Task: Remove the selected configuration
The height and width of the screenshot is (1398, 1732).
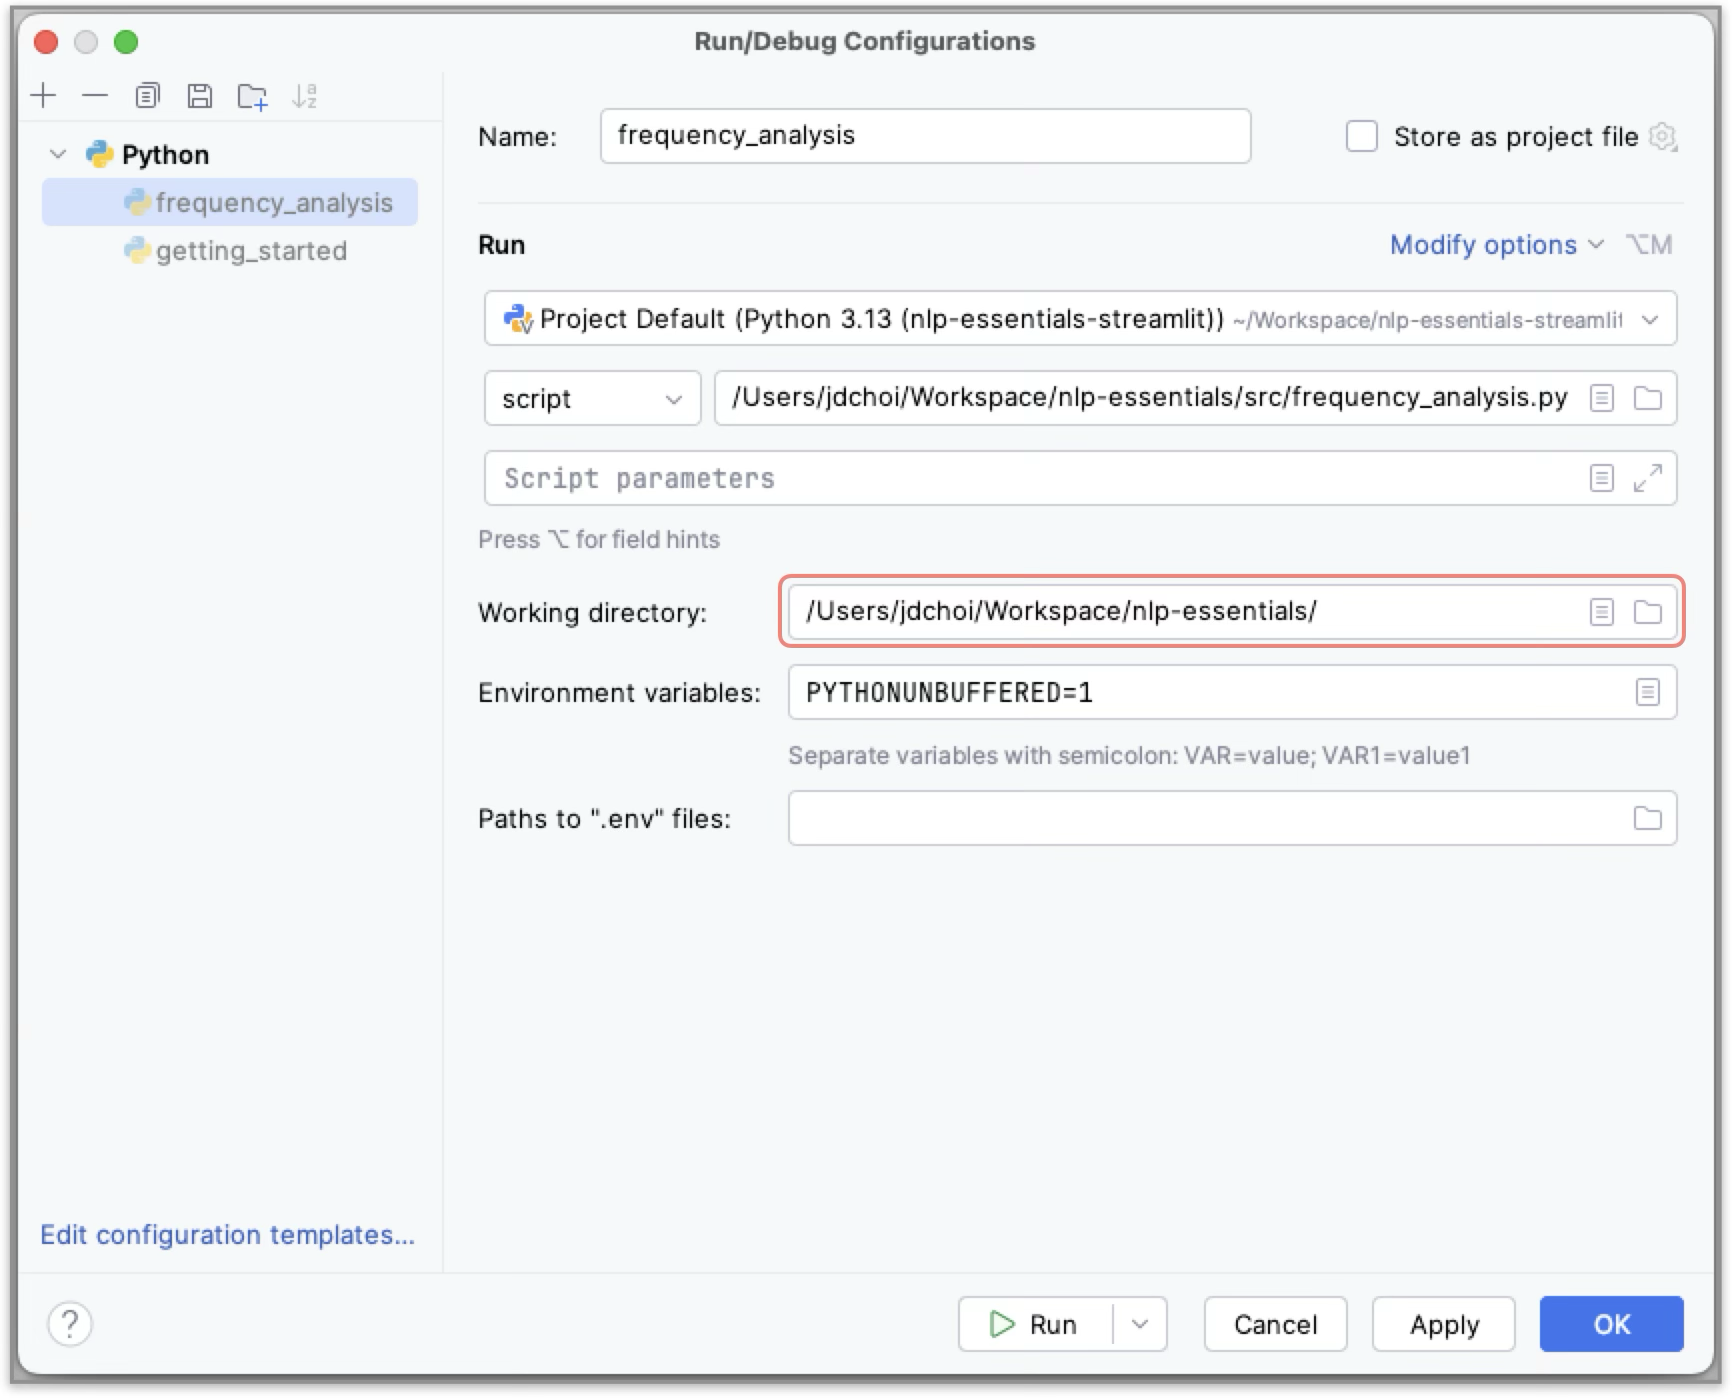Action: (96, 96)
